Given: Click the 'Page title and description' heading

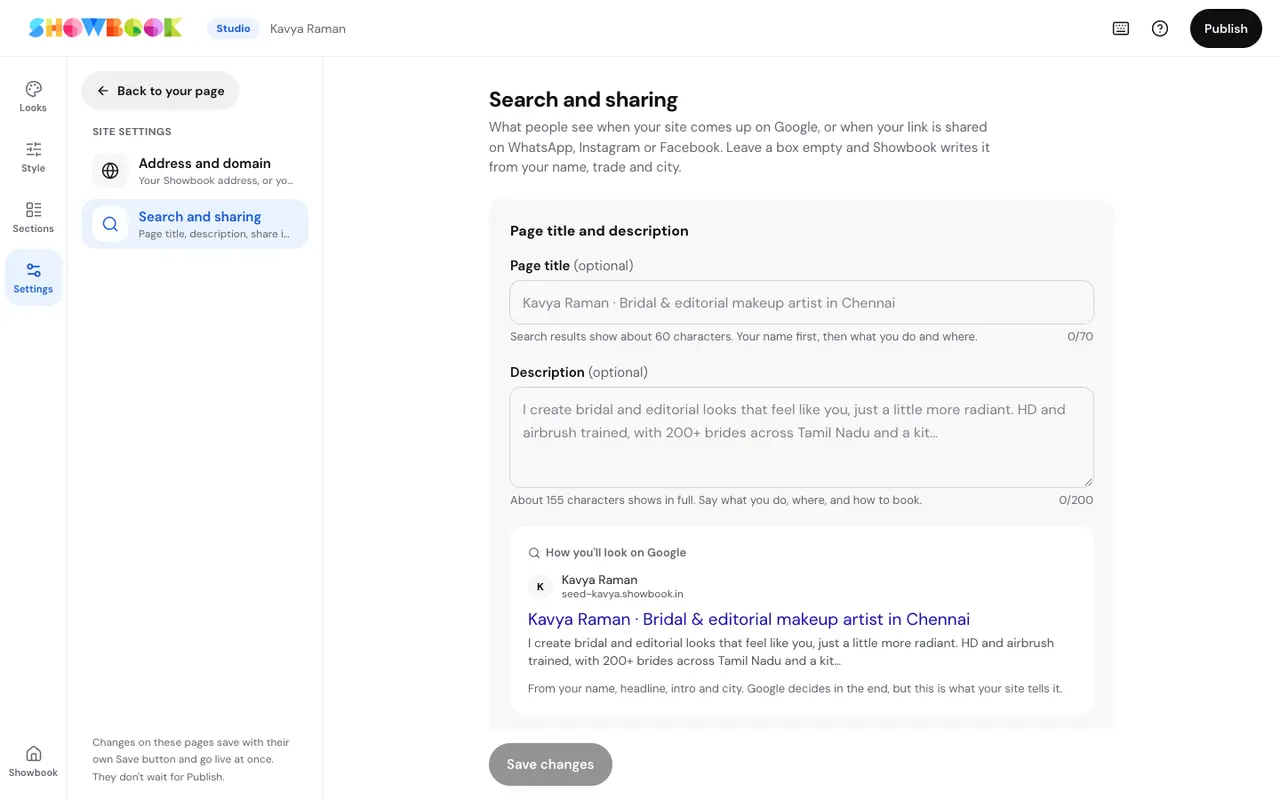Looking at the screenshot, I should pyautogui.click(x=599, y=231).
